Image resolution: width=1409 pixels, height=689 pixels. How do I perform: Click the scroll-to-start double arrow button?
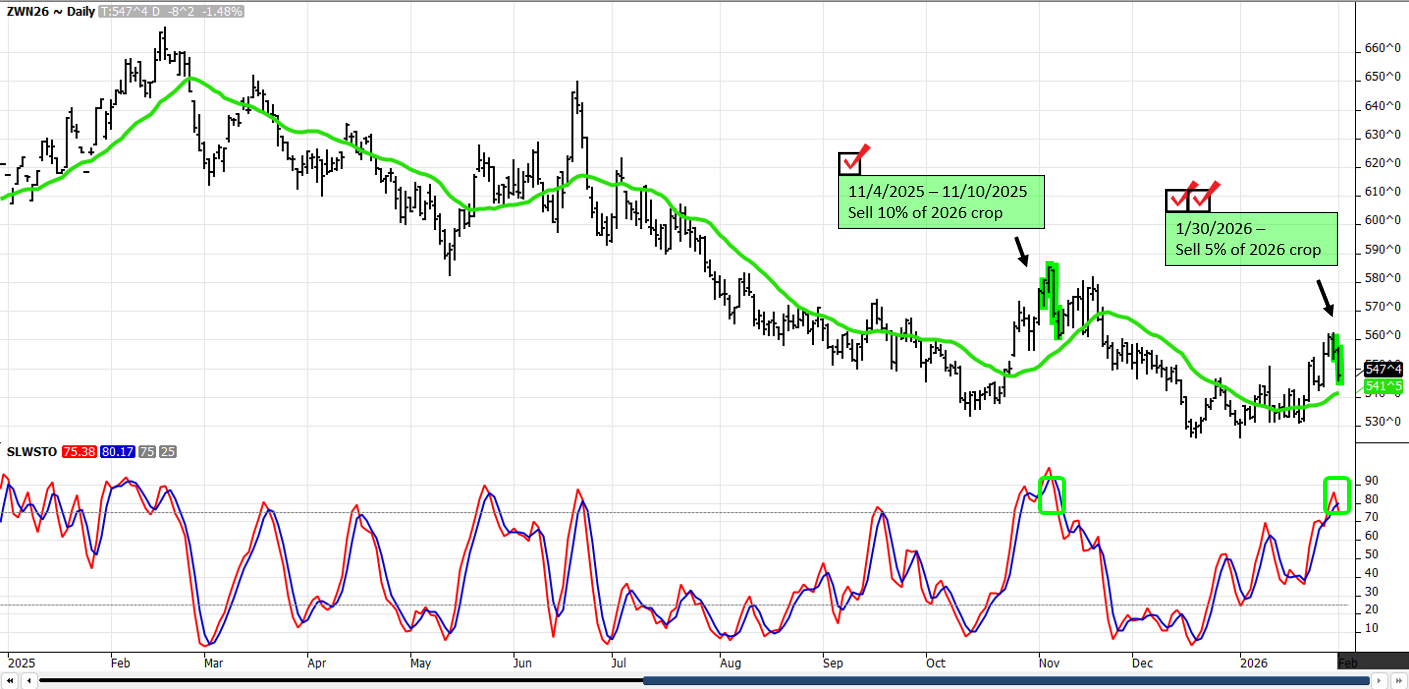(x=9, y=681)
